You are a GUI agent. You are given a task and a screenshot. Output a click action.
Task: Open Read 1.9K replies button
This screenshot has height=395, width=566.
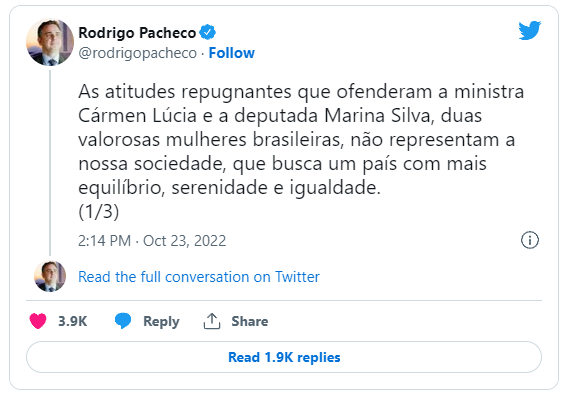(x=284, y=357)
